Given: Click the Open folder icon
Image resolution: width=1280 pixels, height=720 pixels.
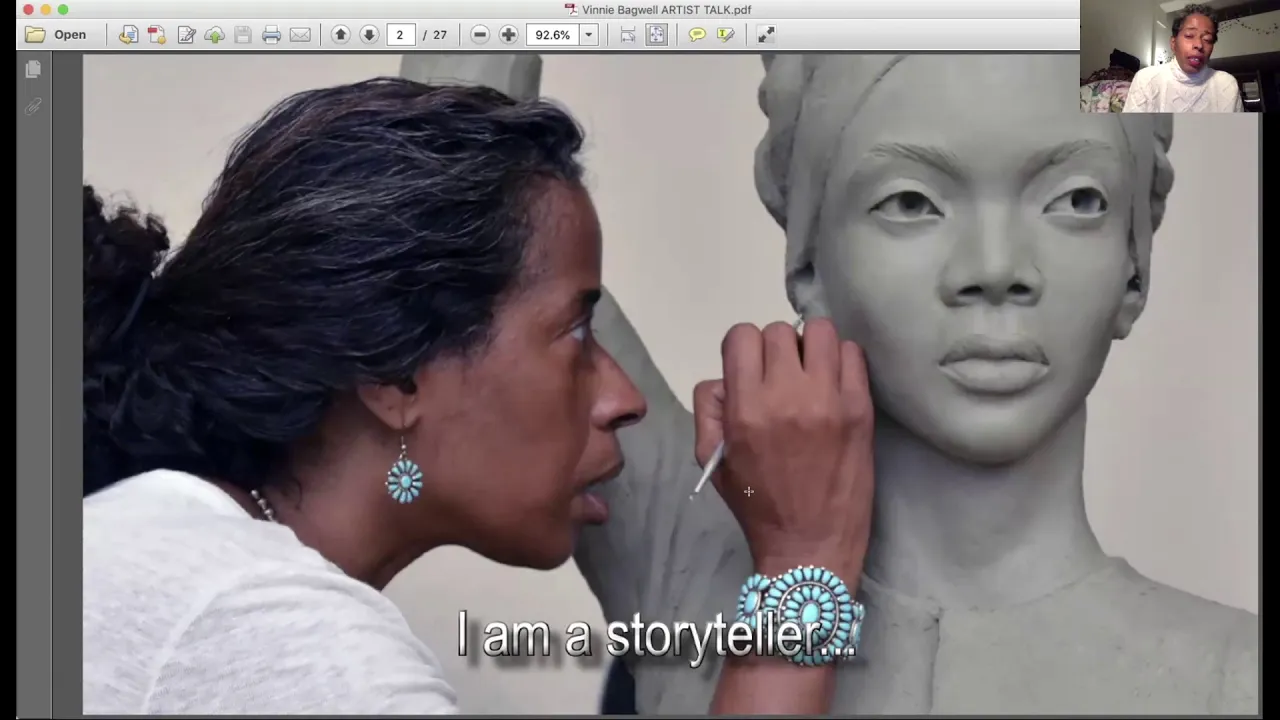Looking at the screenshot, I should pyautogui.click(x=35, y=35).
